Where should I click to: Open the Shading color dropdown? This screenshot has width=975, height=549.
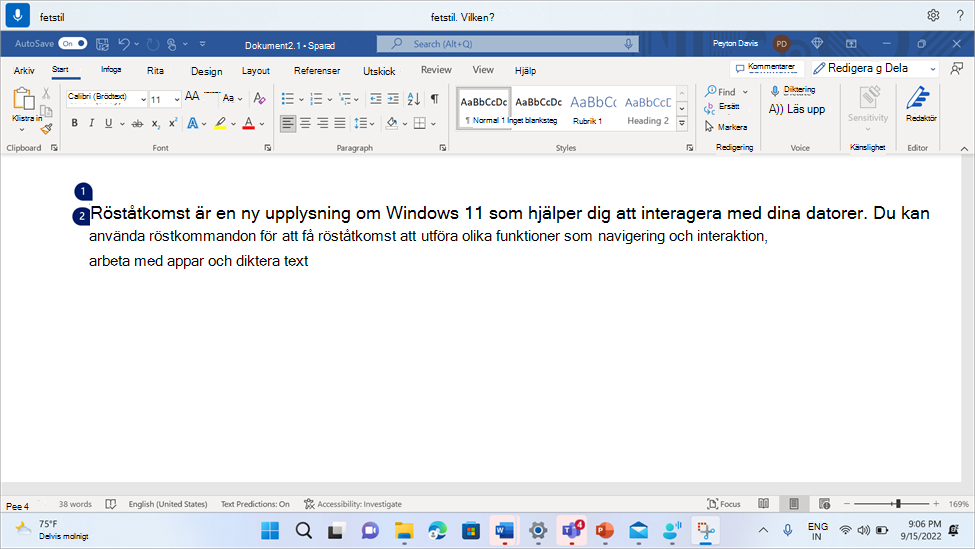coord(405,124)
